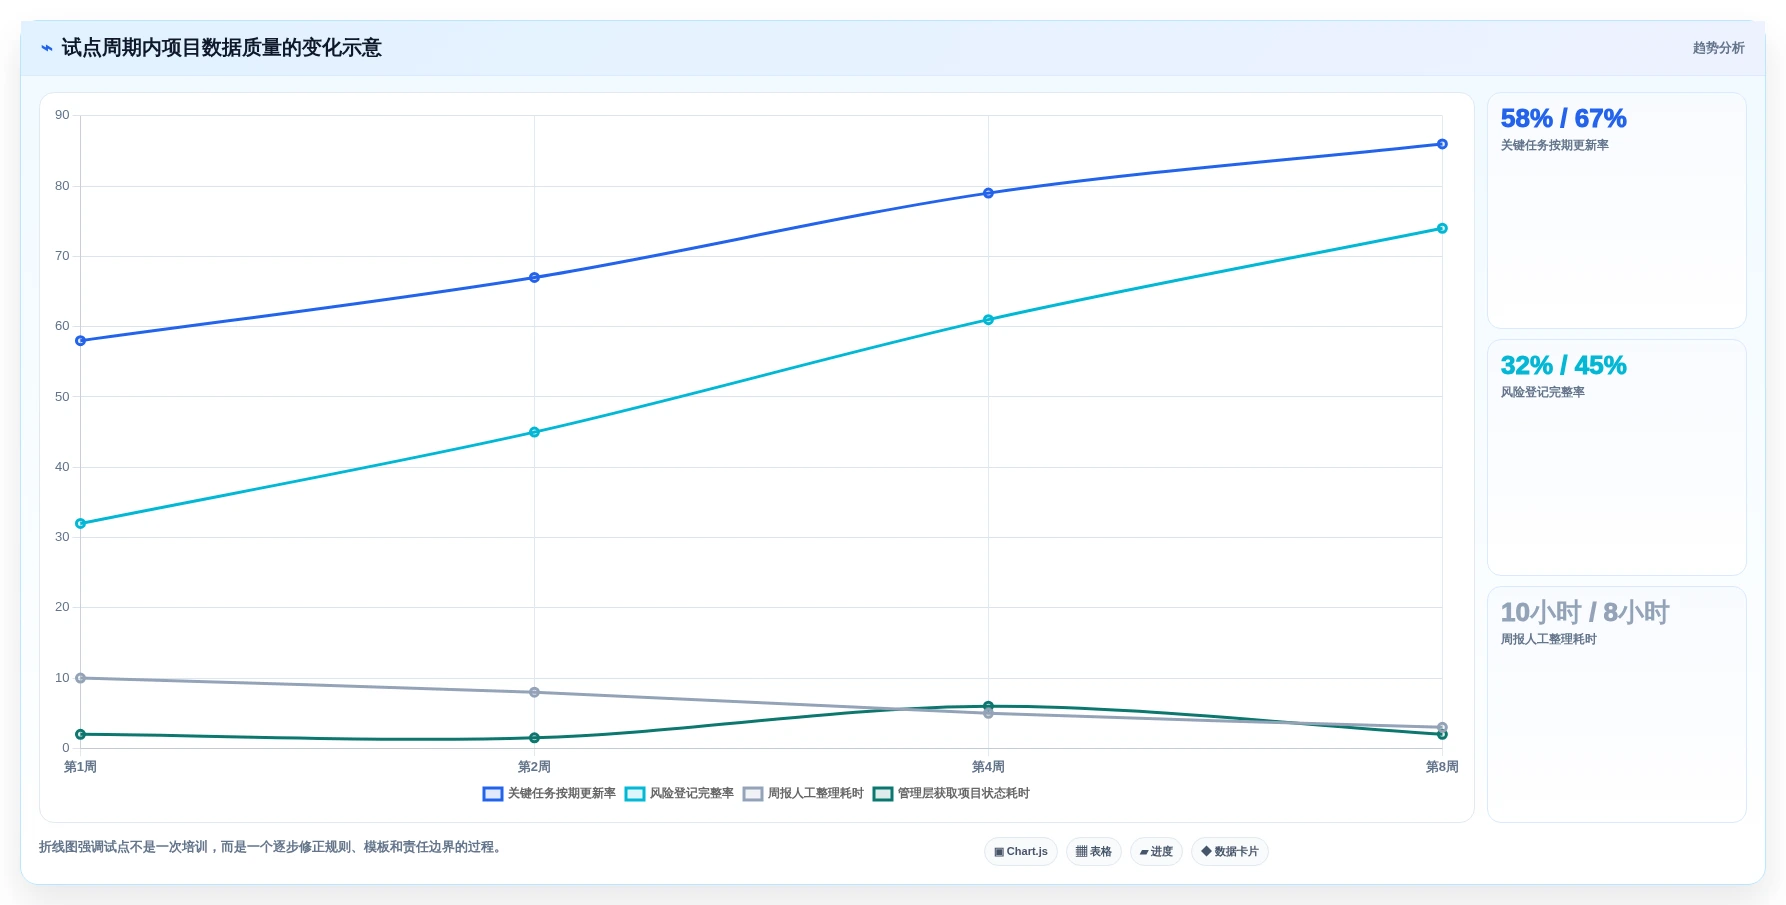
Task: Click green line data point at 第8周
Action: tap(1442, 735)
